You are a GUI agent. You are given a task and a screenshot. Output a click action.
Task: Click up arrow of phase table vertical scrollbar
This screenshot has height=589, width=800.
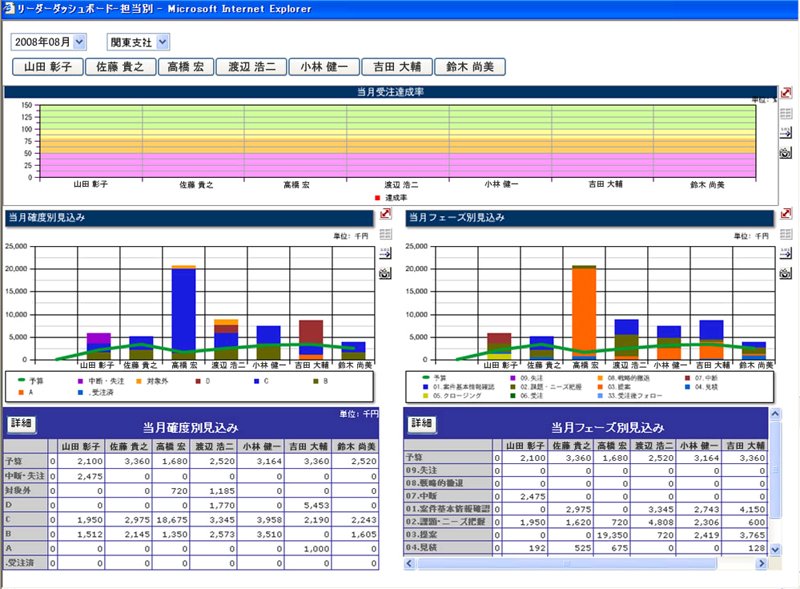tap(775, 413)
